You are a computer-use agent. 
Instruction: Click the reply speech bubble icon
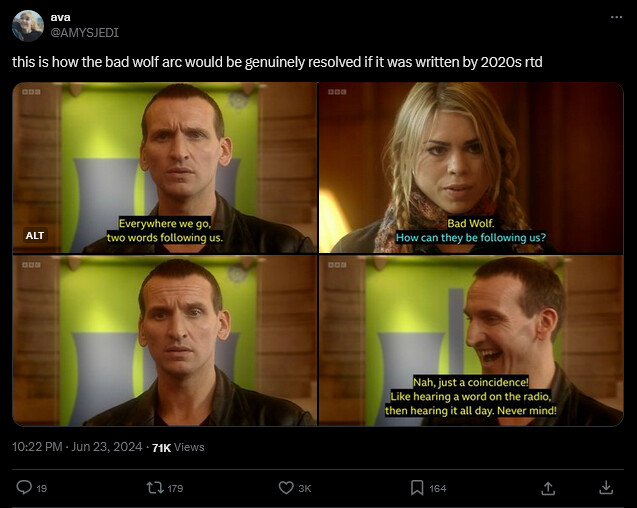(x=24, y=487)
